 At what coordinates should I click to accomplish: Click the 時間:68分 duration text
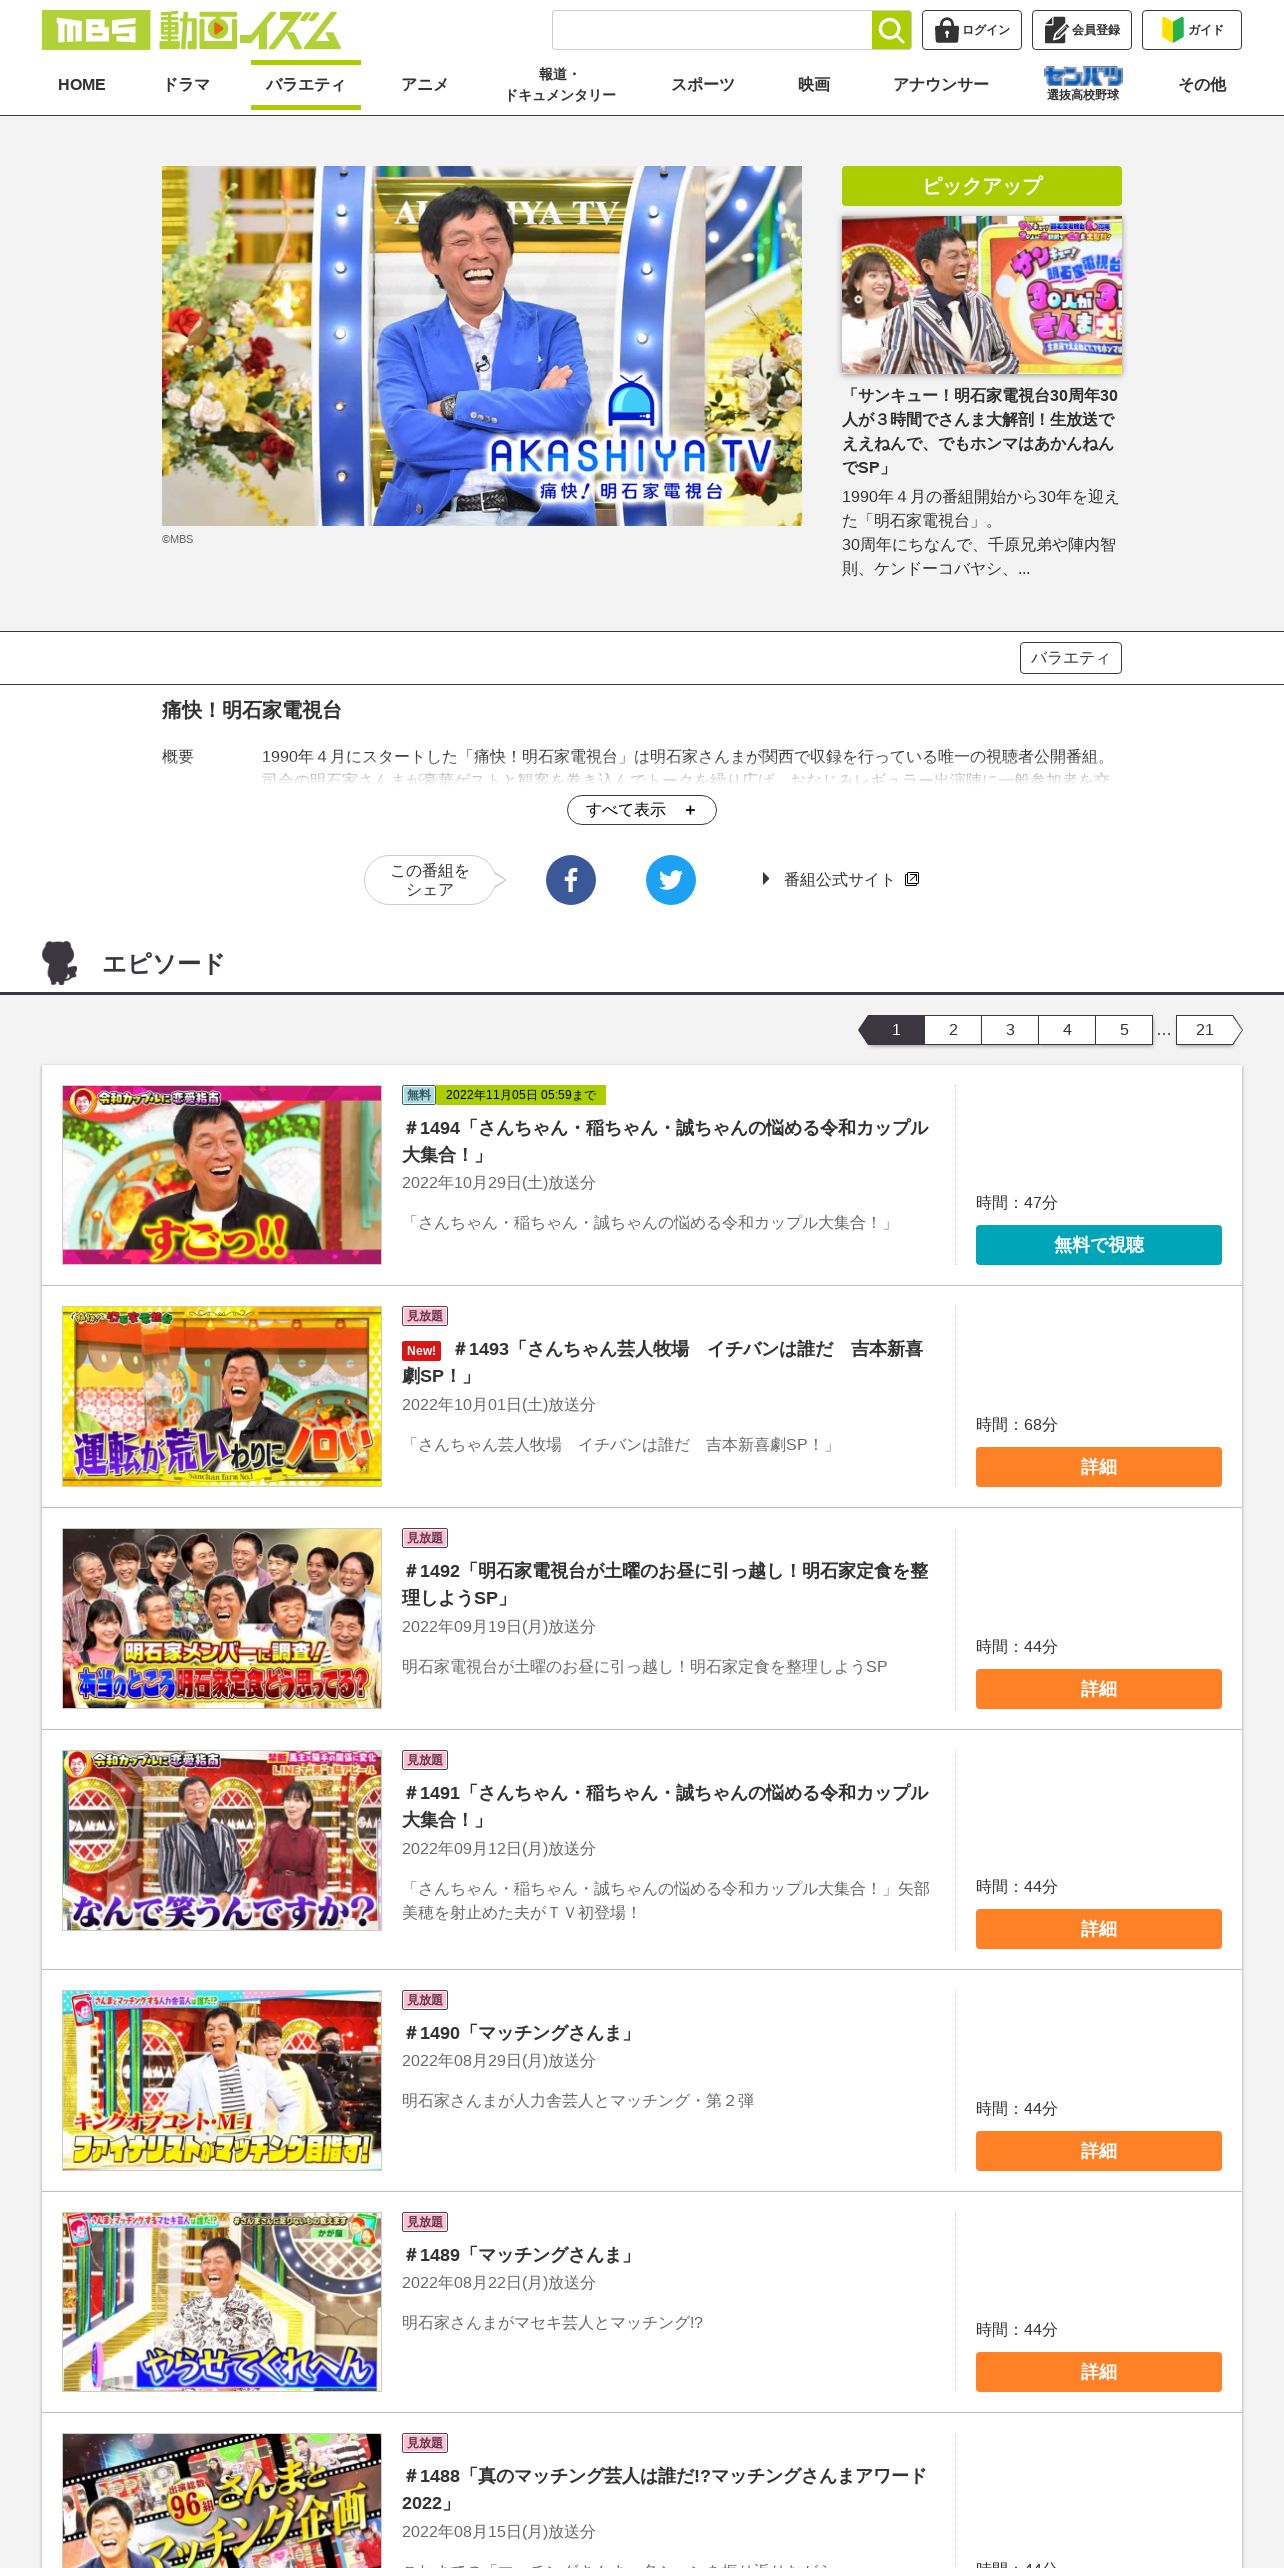point(1017,1425)
